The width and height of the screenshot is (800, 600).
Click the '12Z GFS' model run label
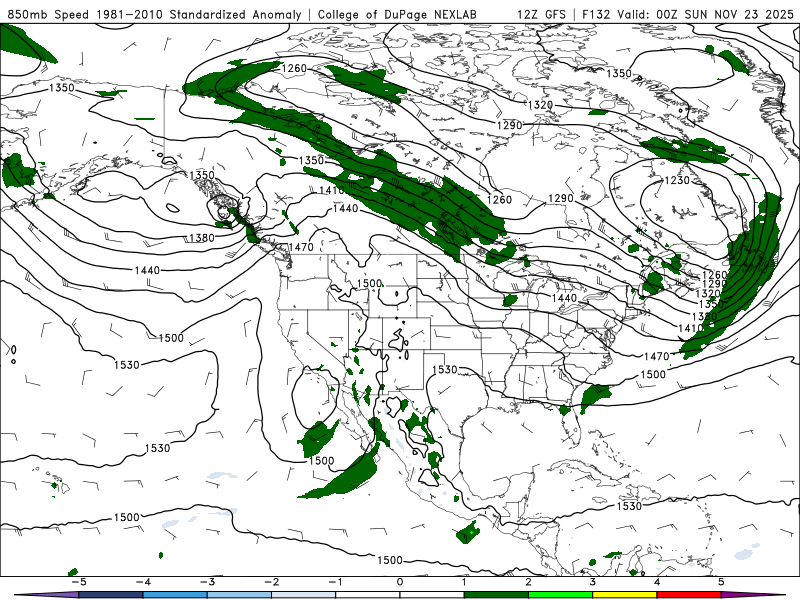click(541, 14)
